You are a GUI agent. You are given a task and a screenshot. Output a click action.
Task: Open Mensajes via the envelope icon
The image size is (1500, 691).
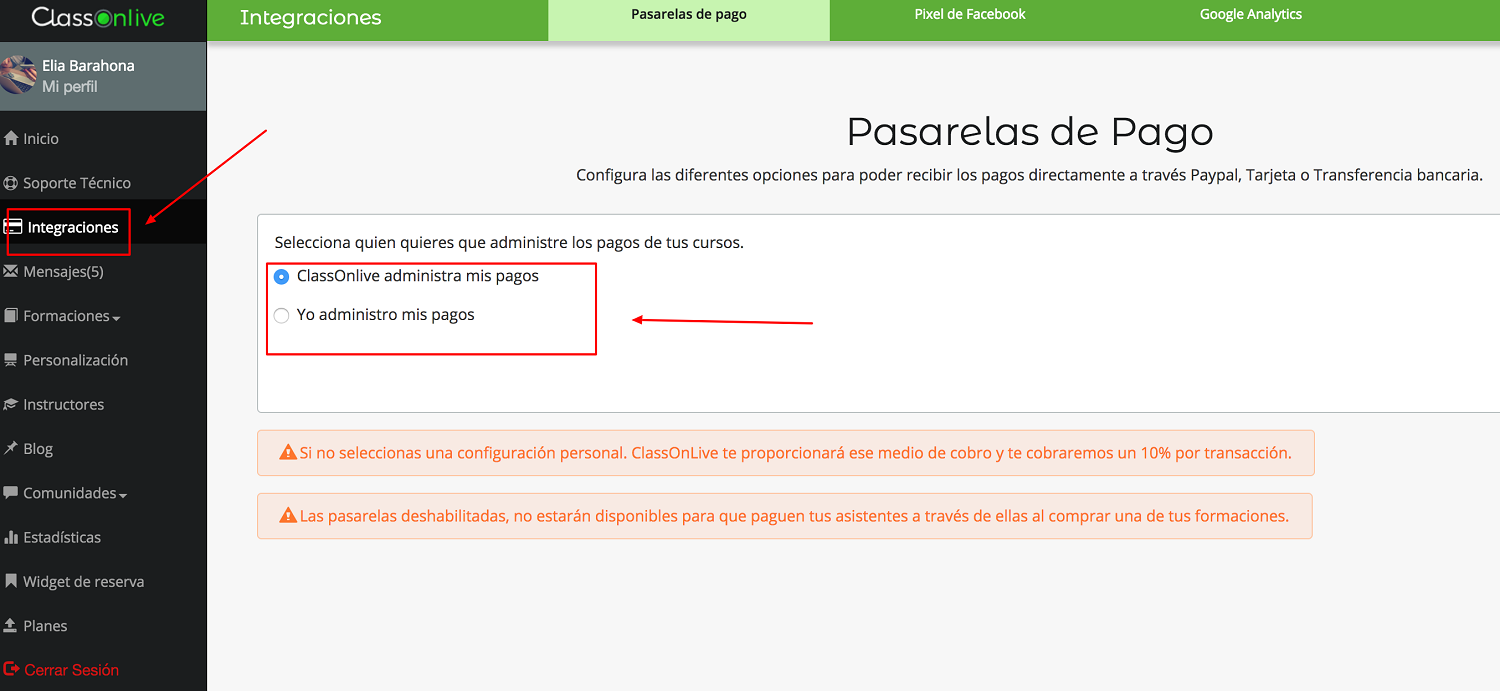pos(10,271)
